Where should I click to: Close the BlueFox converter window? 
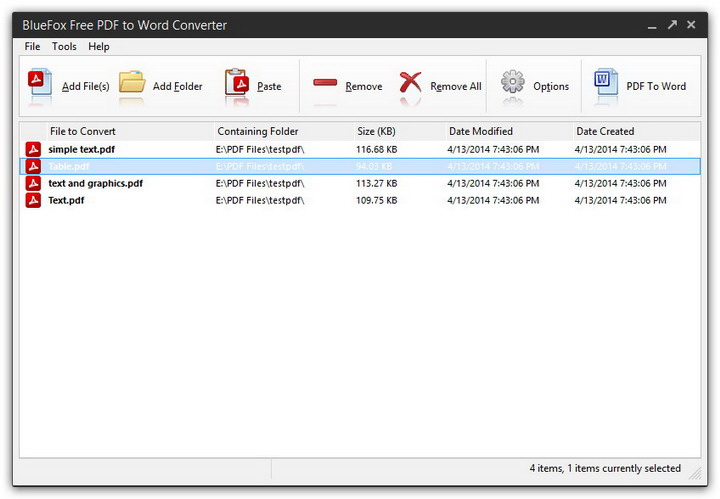(691, 25)
